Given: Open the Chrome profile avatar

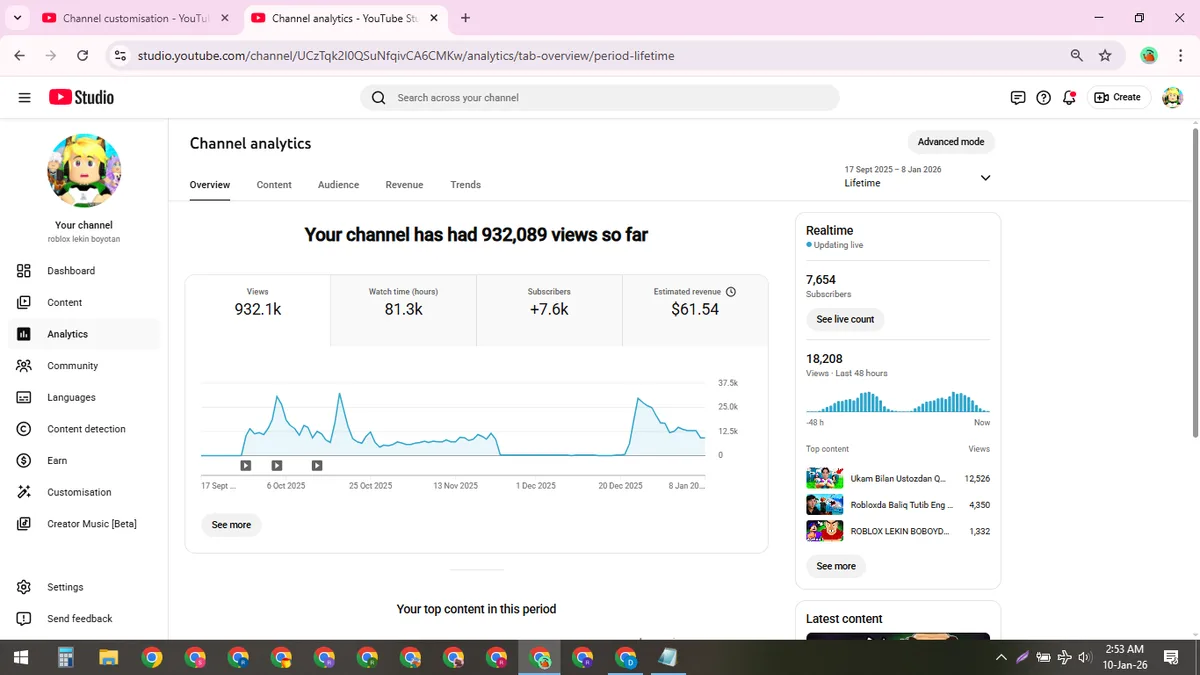Looking at the screenshot, I should [1149, 56].
